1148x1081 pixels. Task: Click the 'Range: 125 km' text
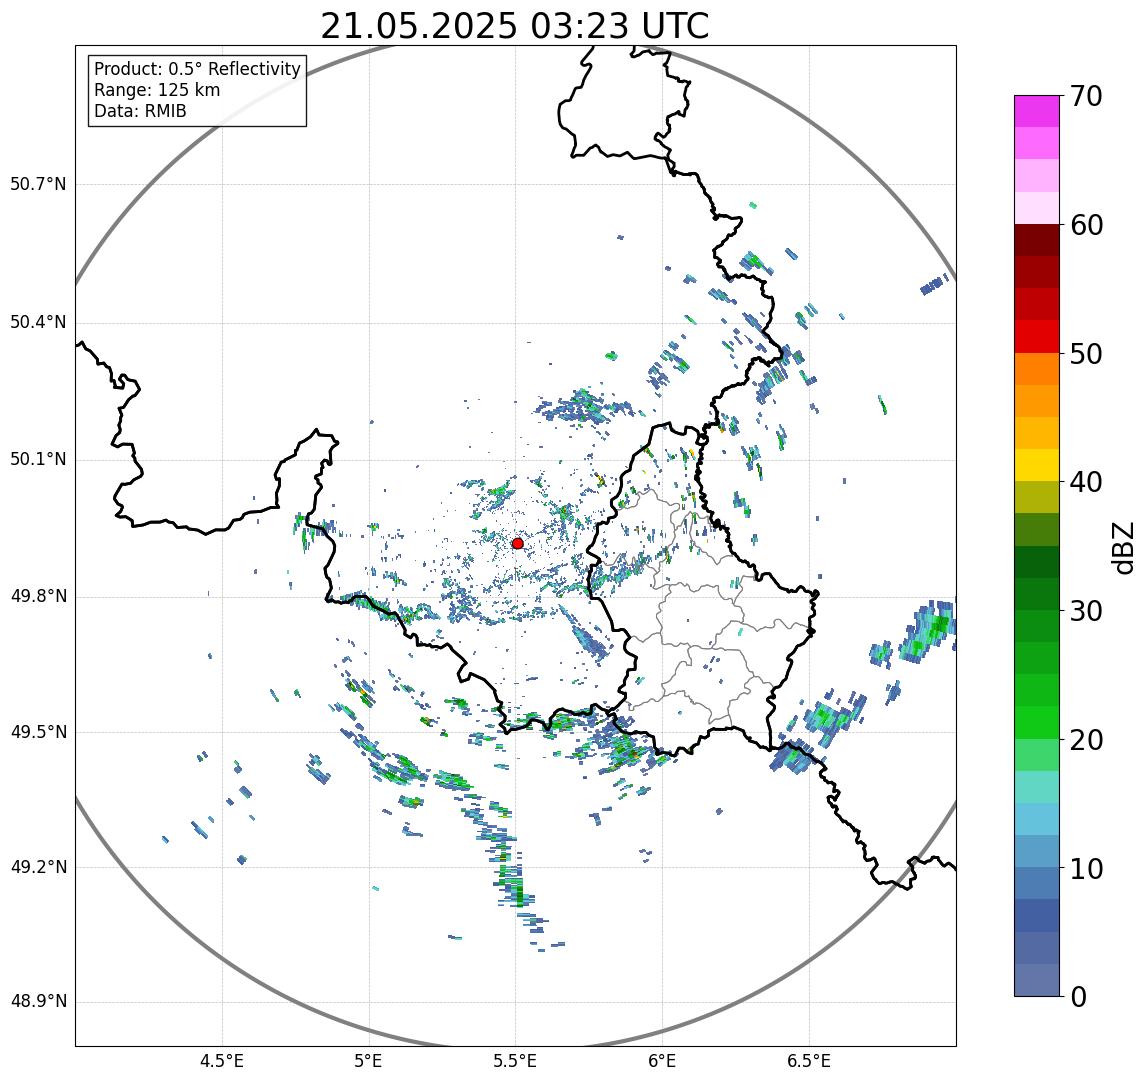[157, 90]
